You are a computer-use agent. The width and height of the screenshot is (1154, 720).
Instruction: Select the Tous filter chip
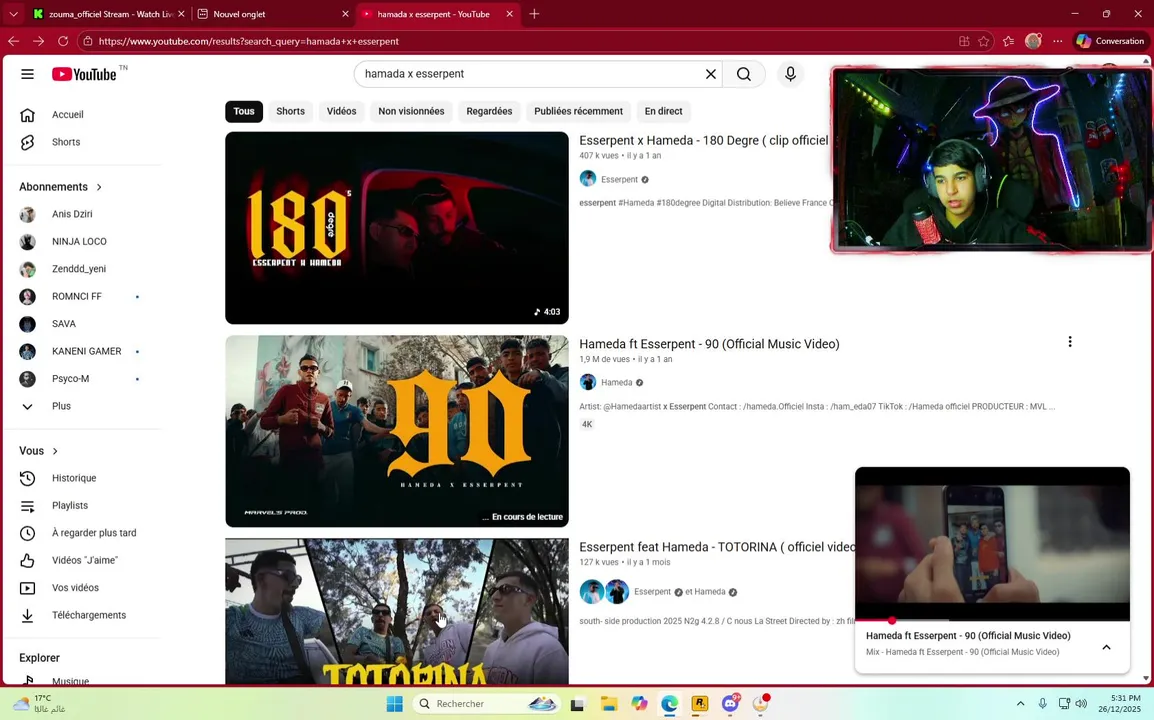(244, 111)
